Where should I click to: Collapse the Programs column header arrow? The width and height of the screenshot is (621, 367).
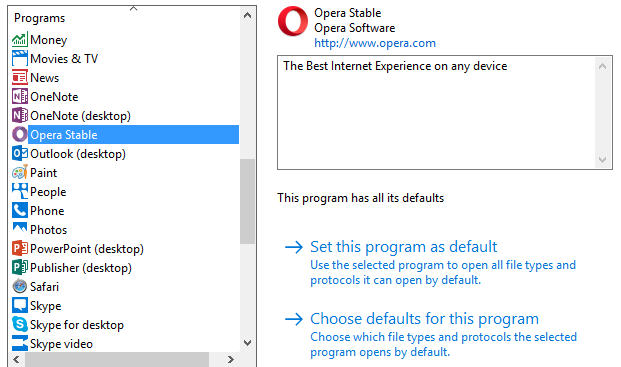133,8
